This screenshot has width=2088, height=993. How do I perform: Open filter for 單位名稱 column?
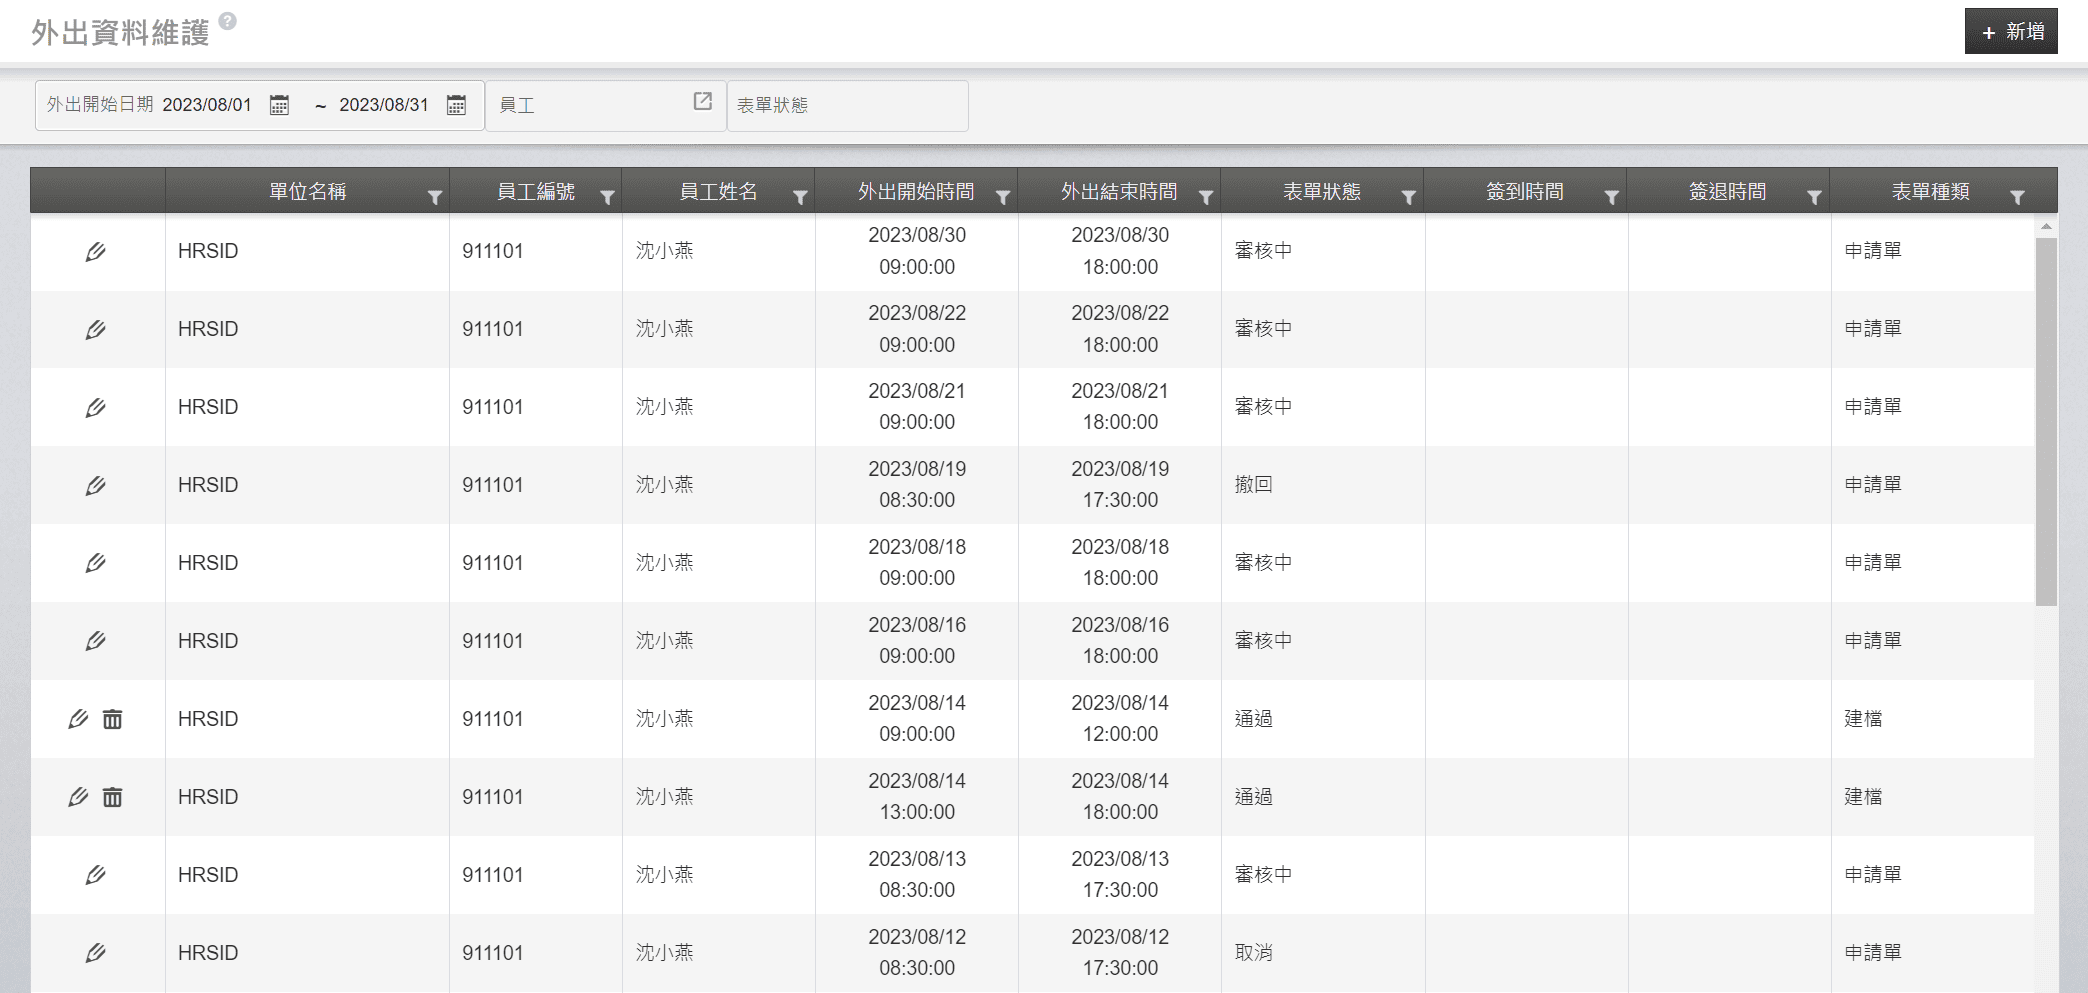tap(435, 198)
